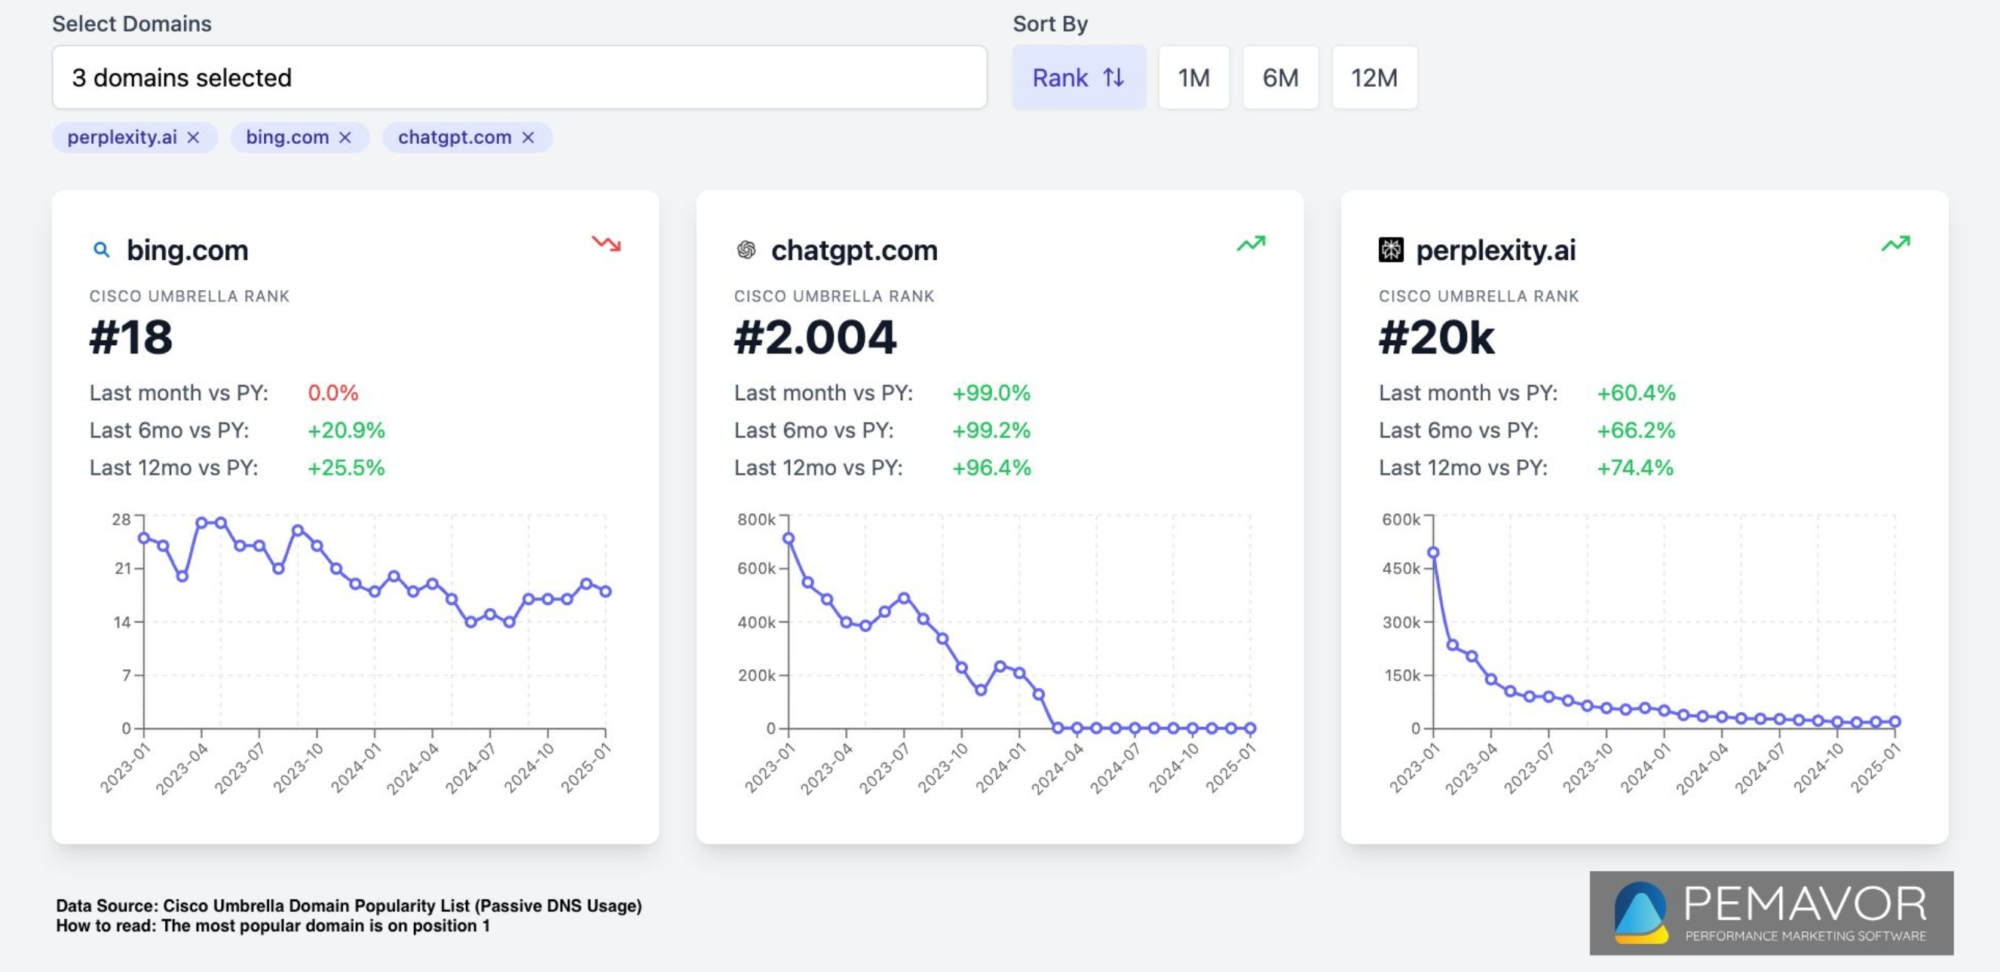This screenshot has width=2000, height=972.
Task: Sort by 6M change
Action: click(x=1280, y=77)
